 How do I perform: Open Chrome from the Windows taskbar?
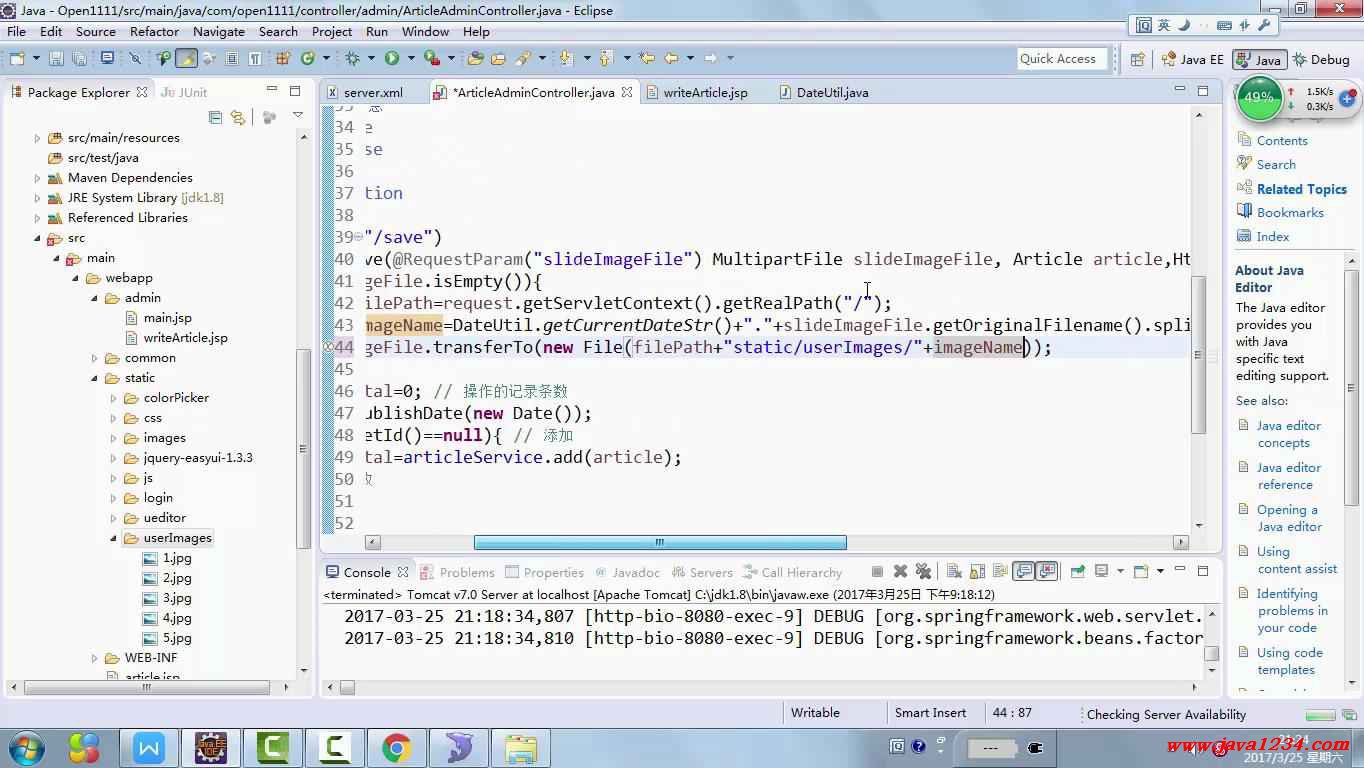tap(396, 747)
